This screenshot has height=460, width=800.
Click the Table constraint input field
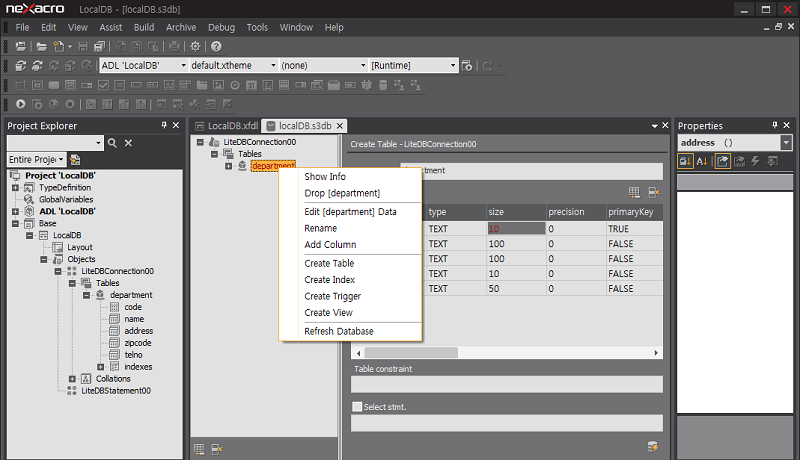[x=507, y=385]
